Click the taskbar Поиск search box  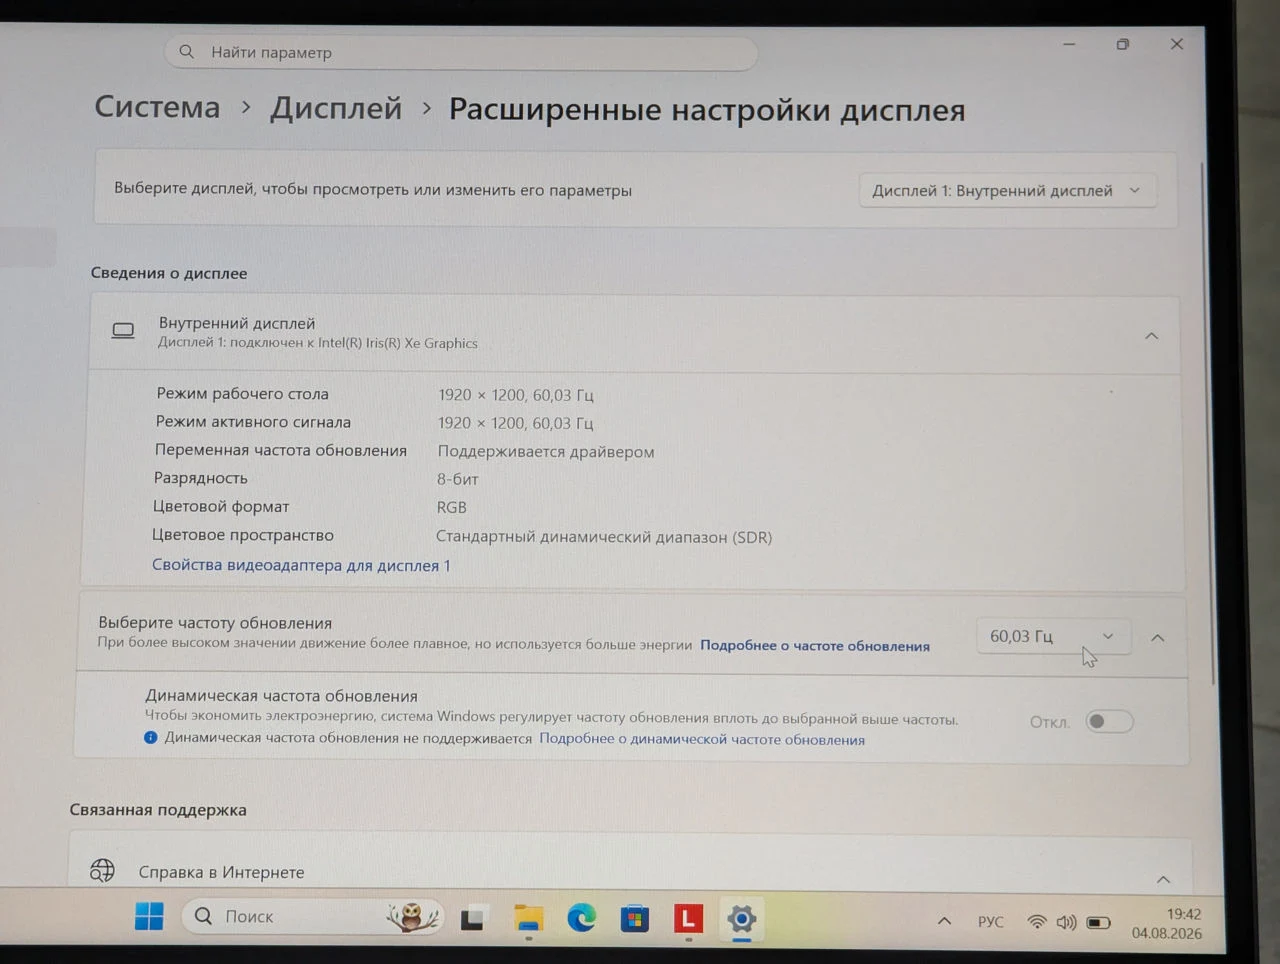pyautogui.click(x=313, y=916)
